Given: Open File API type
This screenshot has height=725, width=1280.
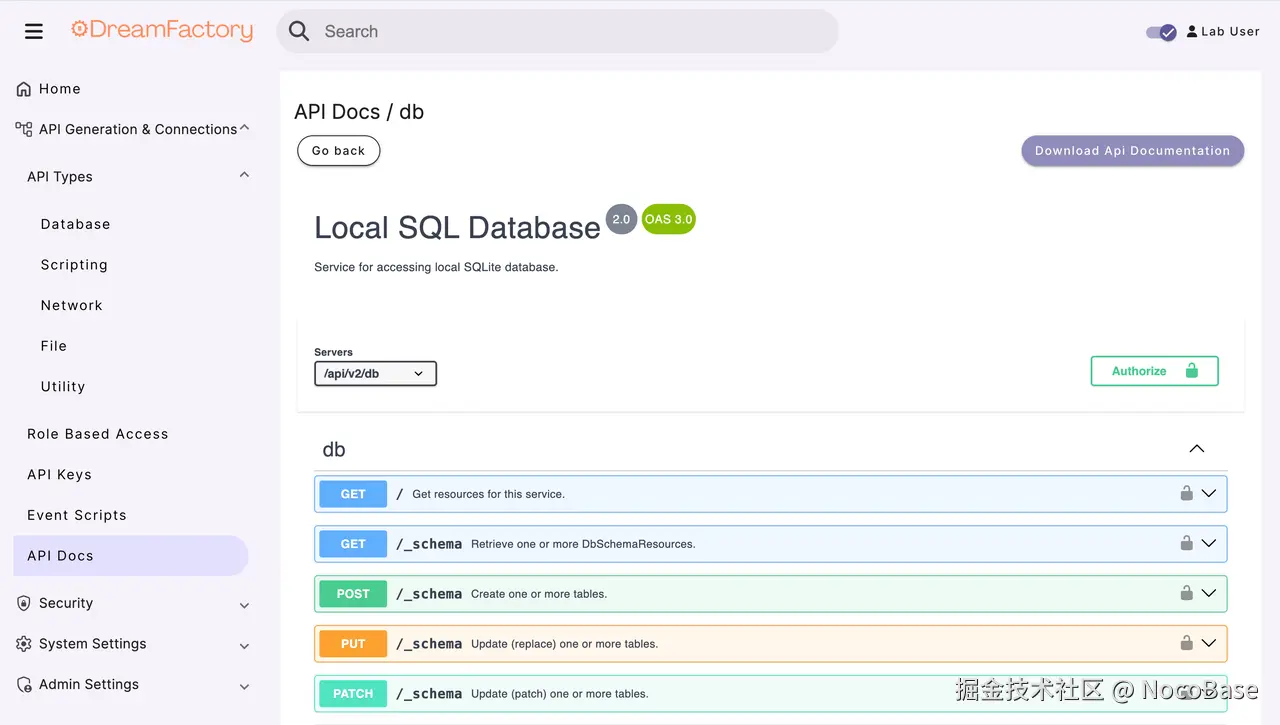Looking at the screenshot, I should click(x=54, y=346).
